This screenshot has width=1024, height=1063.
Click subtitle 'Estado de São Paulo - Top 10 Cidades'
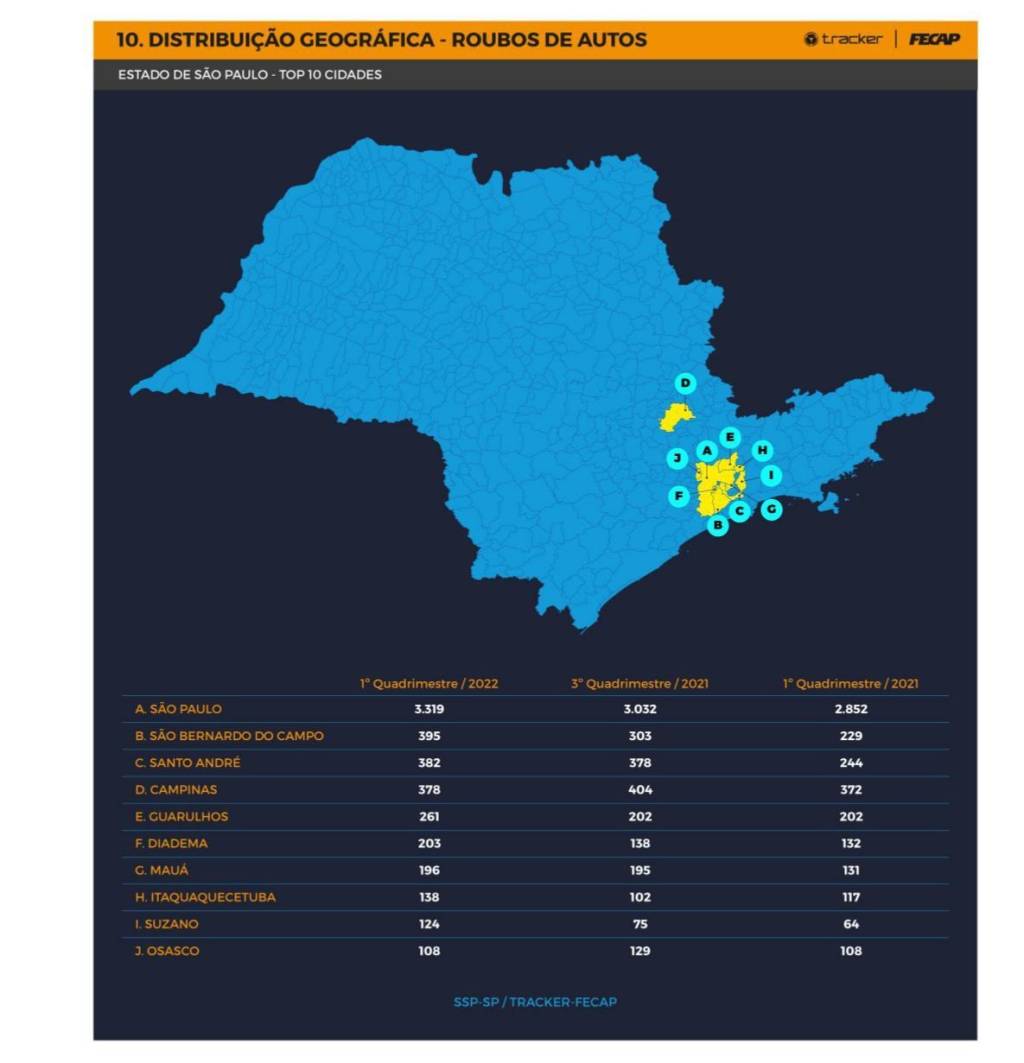tap(250, 75)
